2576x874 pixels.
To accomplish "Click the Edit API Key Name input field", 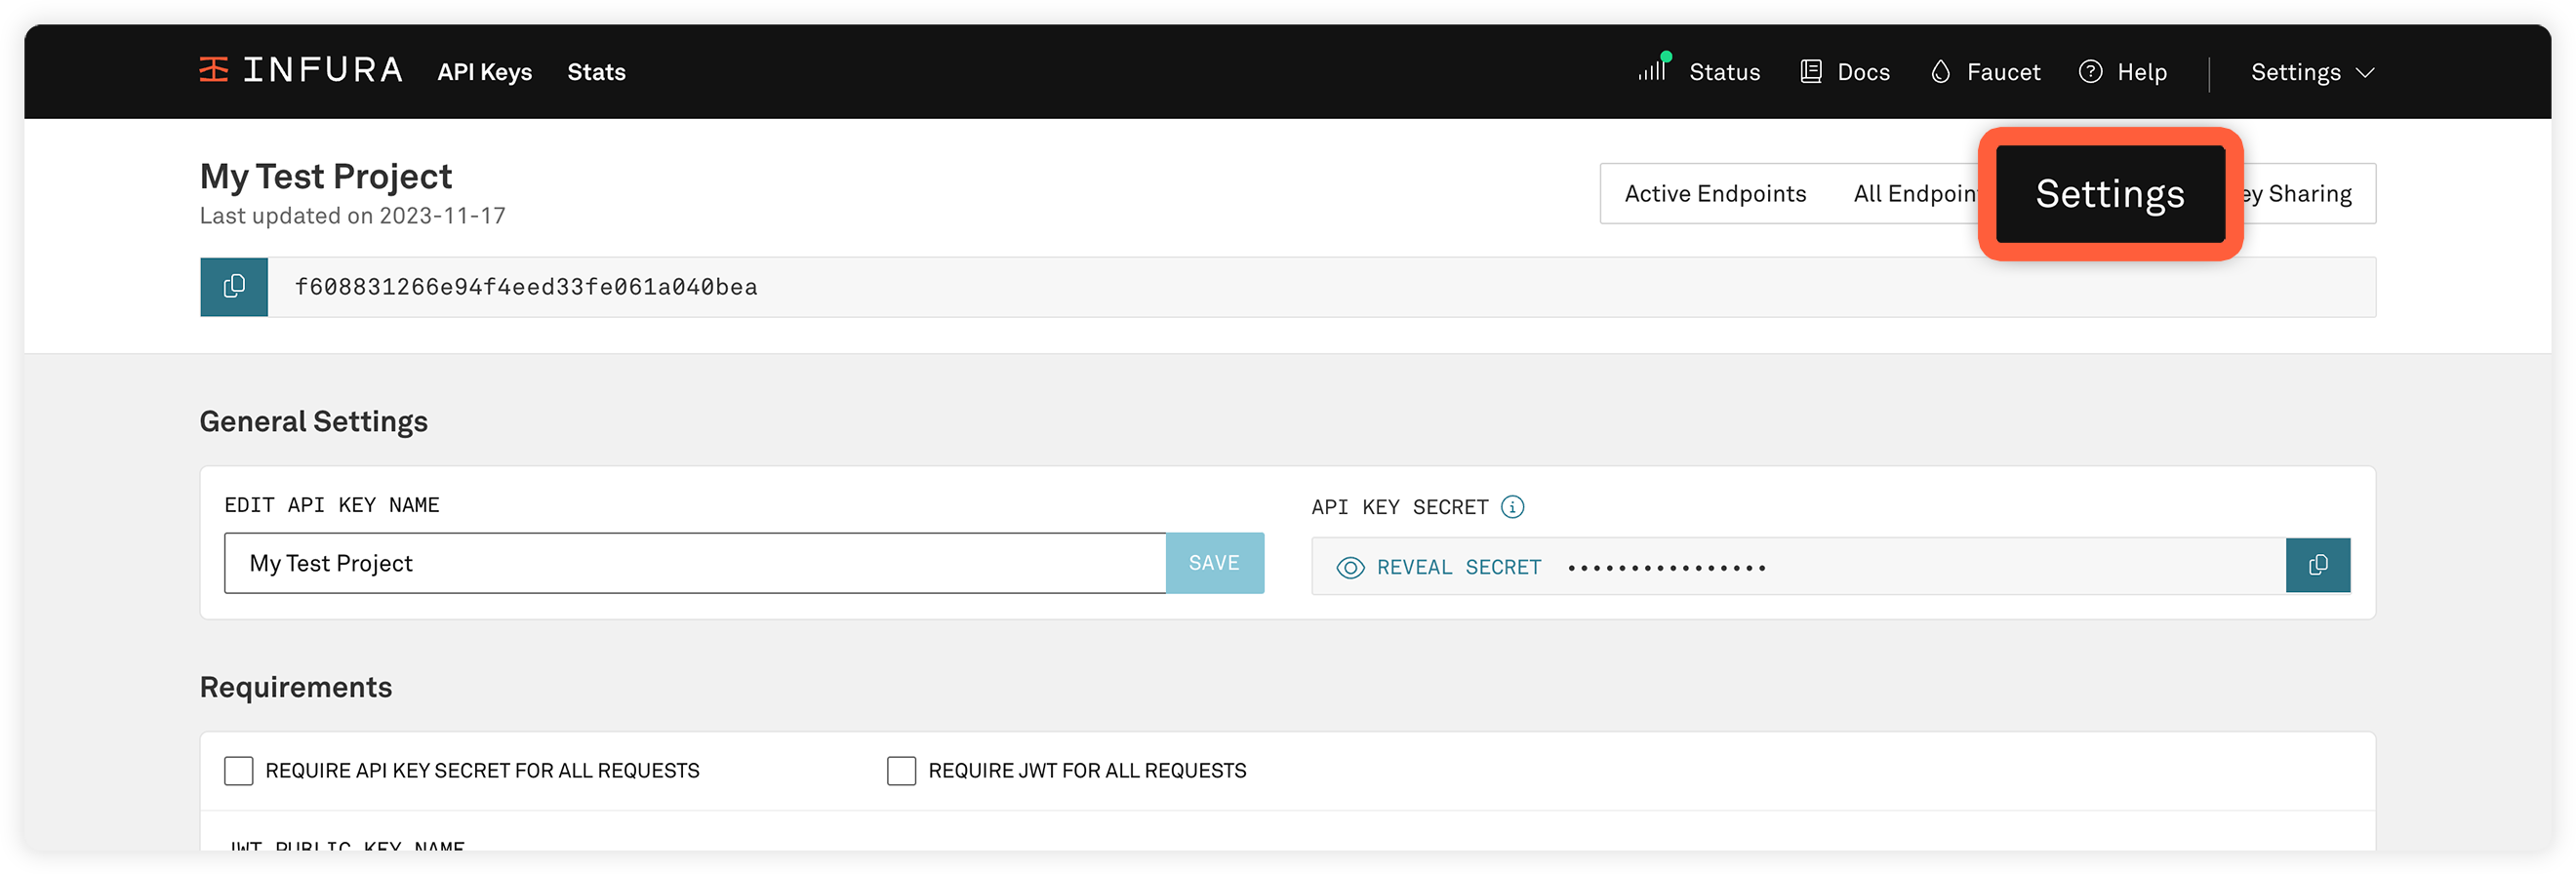I will pyautogui.click(x=695, y=563).
